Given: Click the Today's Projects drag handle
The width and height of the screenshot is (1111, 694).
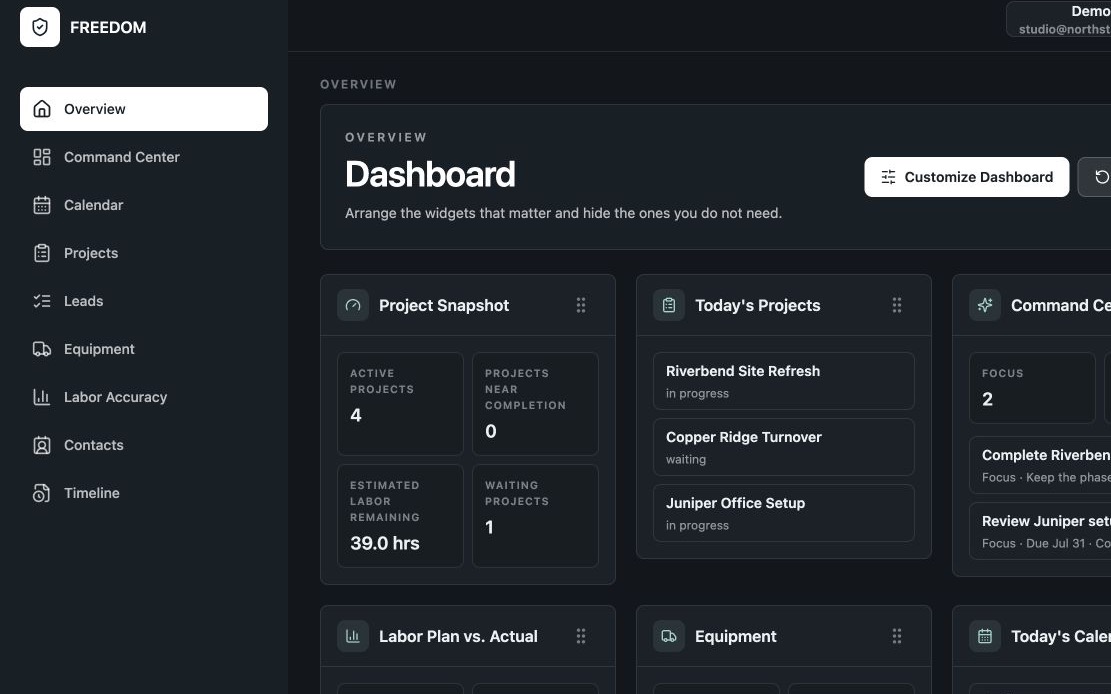Looking at the screenshot, I should click(897, 305).
